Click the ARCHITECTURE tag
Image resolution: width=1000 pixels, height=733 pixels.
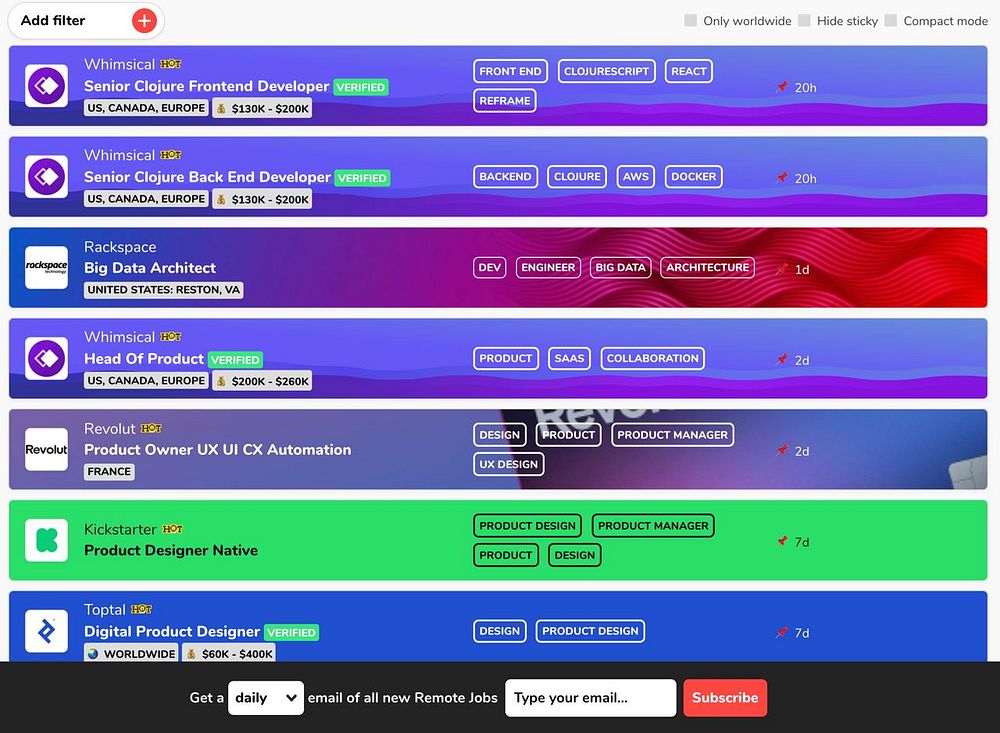click(708, 267)
